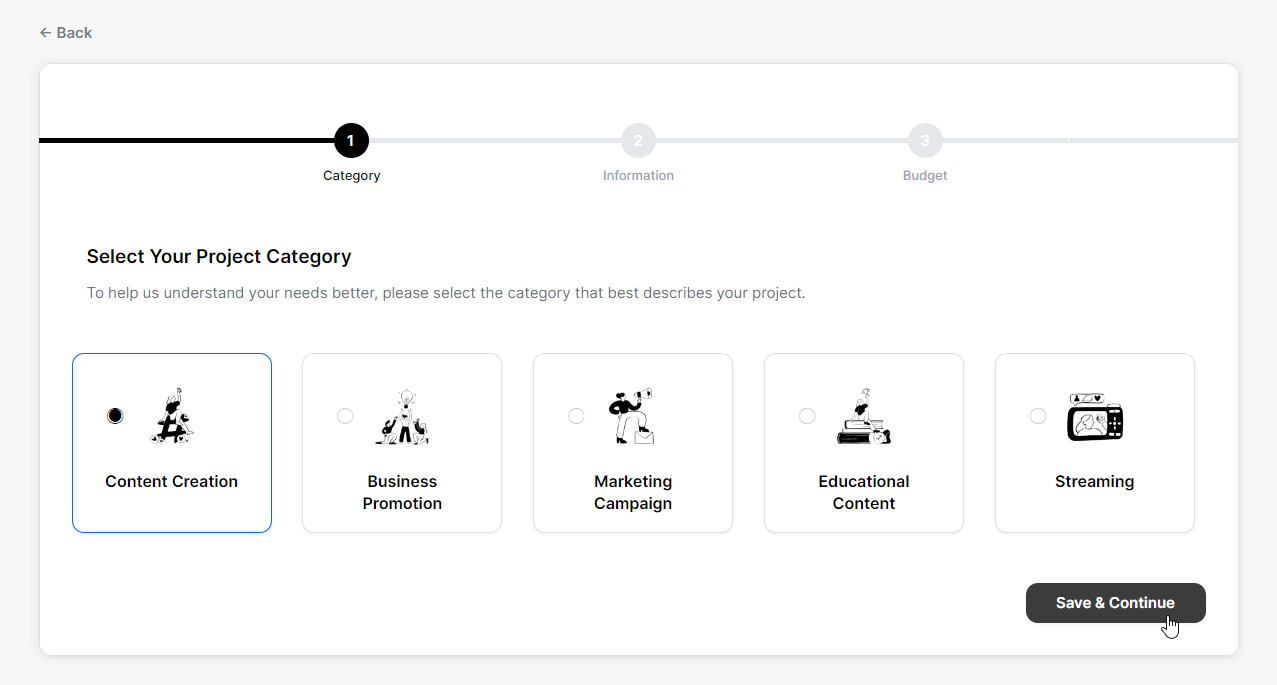Select the Marketing Campaign radio button
Image resolution: width=1277 pixels, height=685 pixels.
click(x=576, y=416)
